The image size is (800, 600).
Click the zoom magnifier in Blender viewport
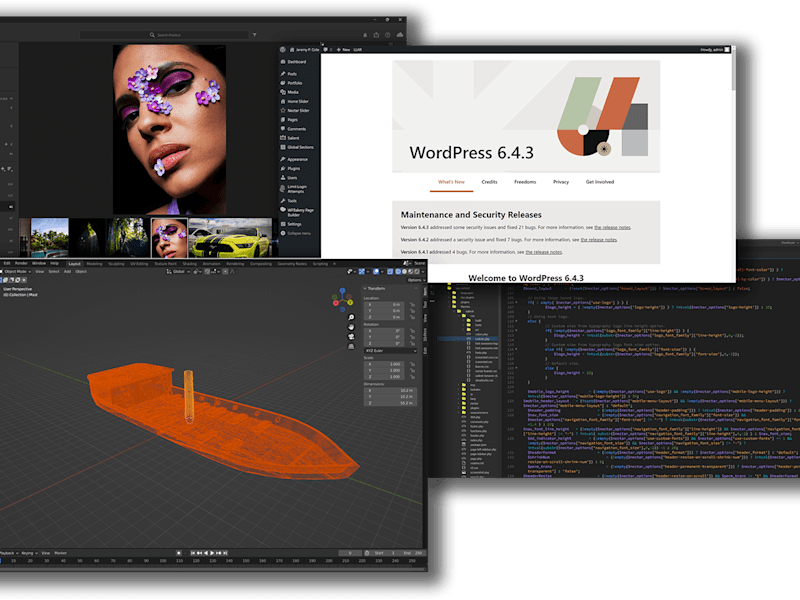click(x=351, y=317)
